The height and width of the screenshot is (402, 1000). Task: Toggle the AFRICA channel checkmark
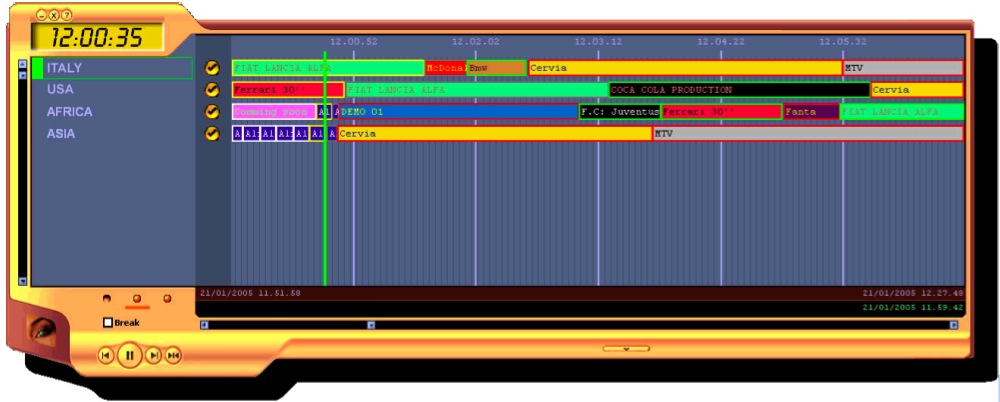[212, 112]
